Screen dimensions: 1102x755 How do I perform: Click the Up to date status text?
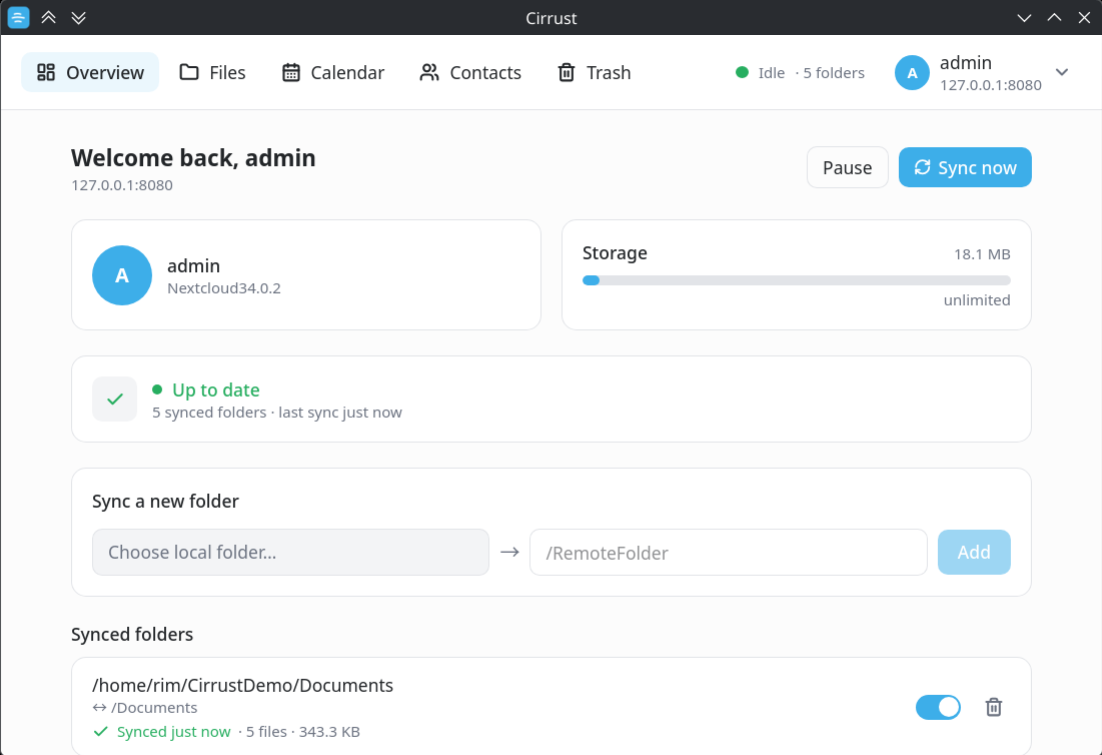[216, 390]
